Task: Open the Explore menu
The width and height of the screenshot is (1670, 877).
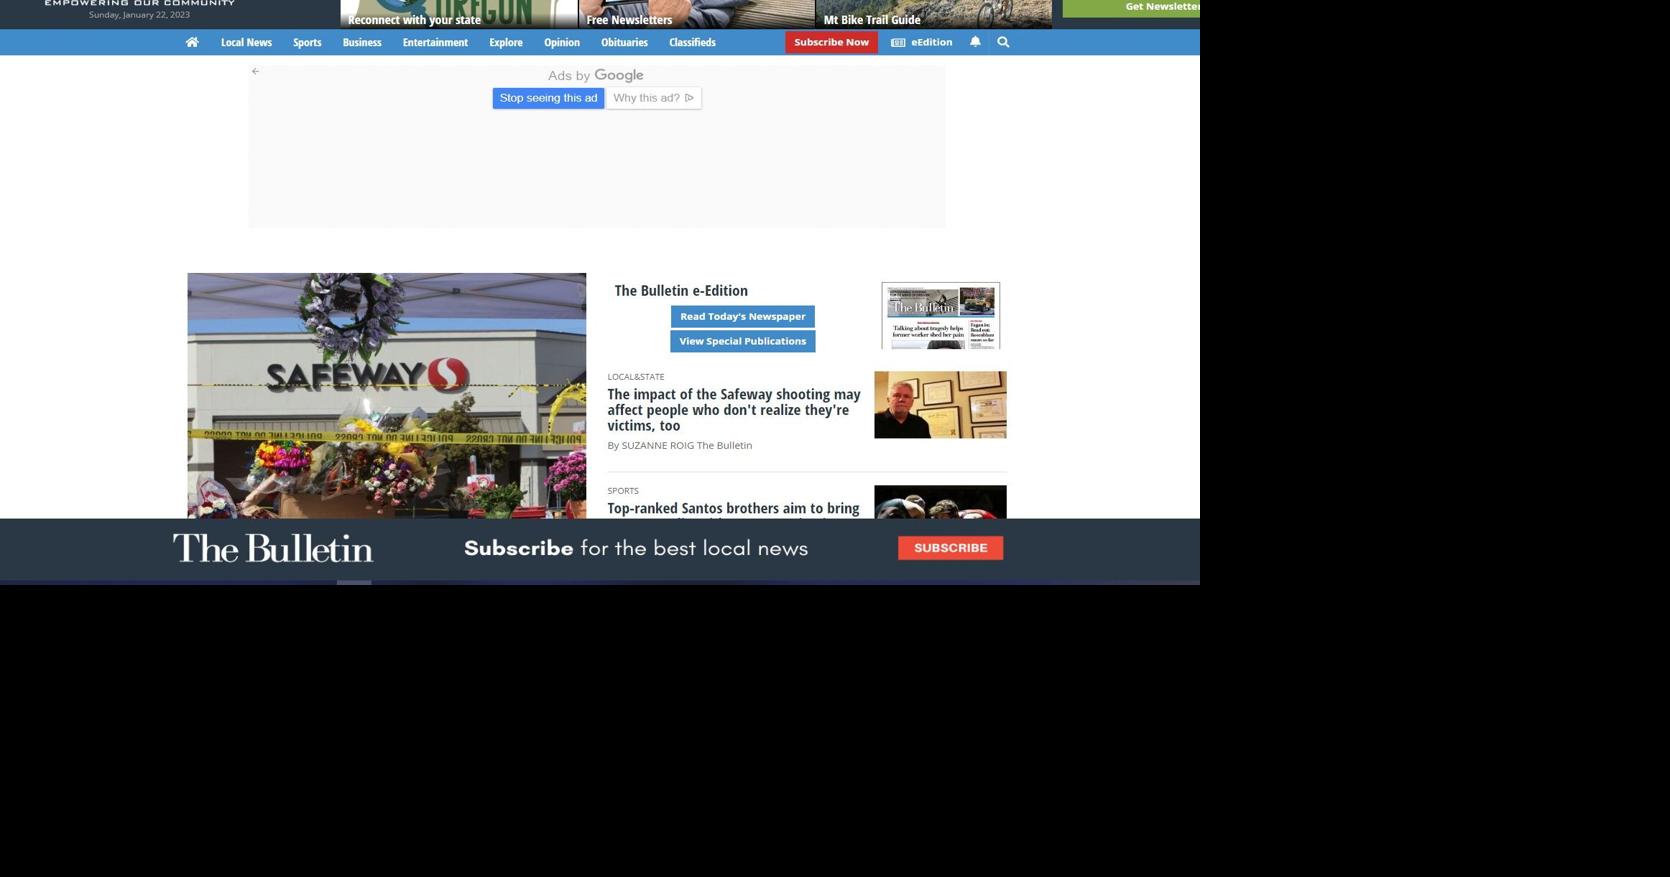Action: (506, 42)
